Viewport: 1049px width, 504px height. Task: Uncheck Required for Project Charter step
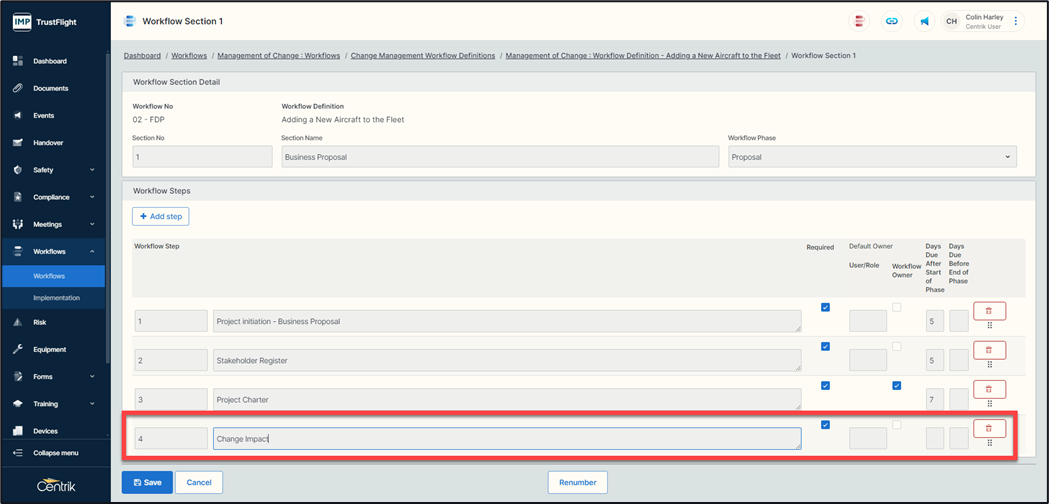pos(825,385)
